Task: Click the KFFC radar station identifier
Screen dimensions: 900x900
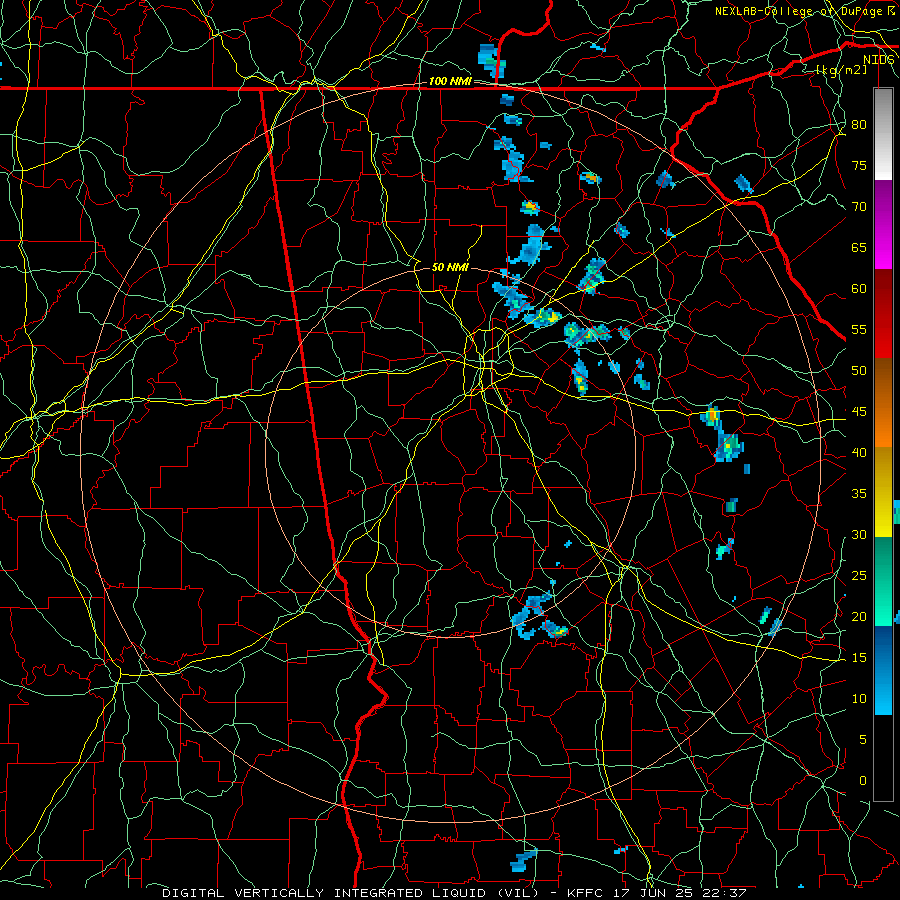Action: click(x=586, y=893)
